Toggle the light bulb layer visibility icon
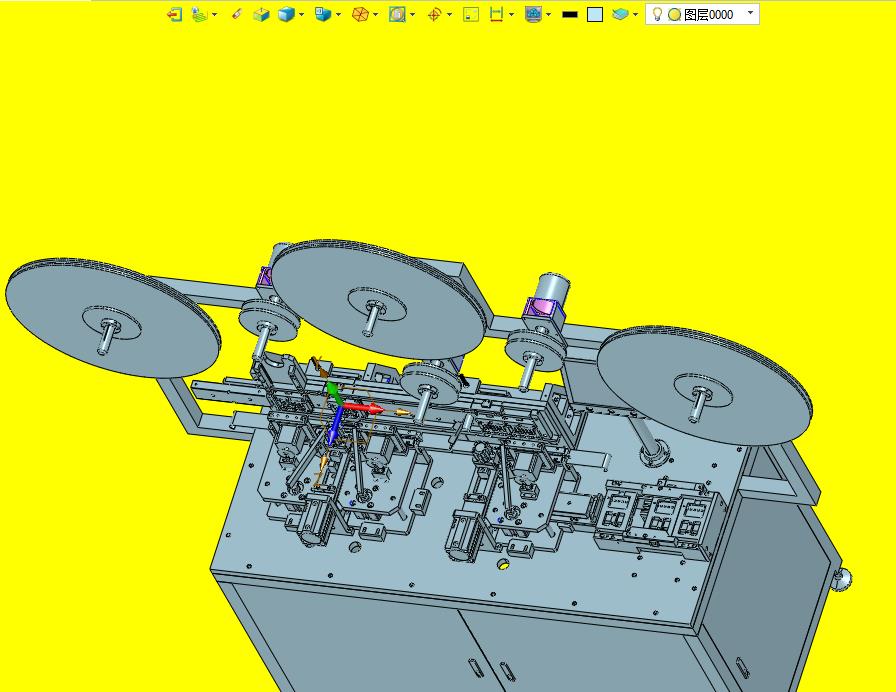 (x=658, y=14)
